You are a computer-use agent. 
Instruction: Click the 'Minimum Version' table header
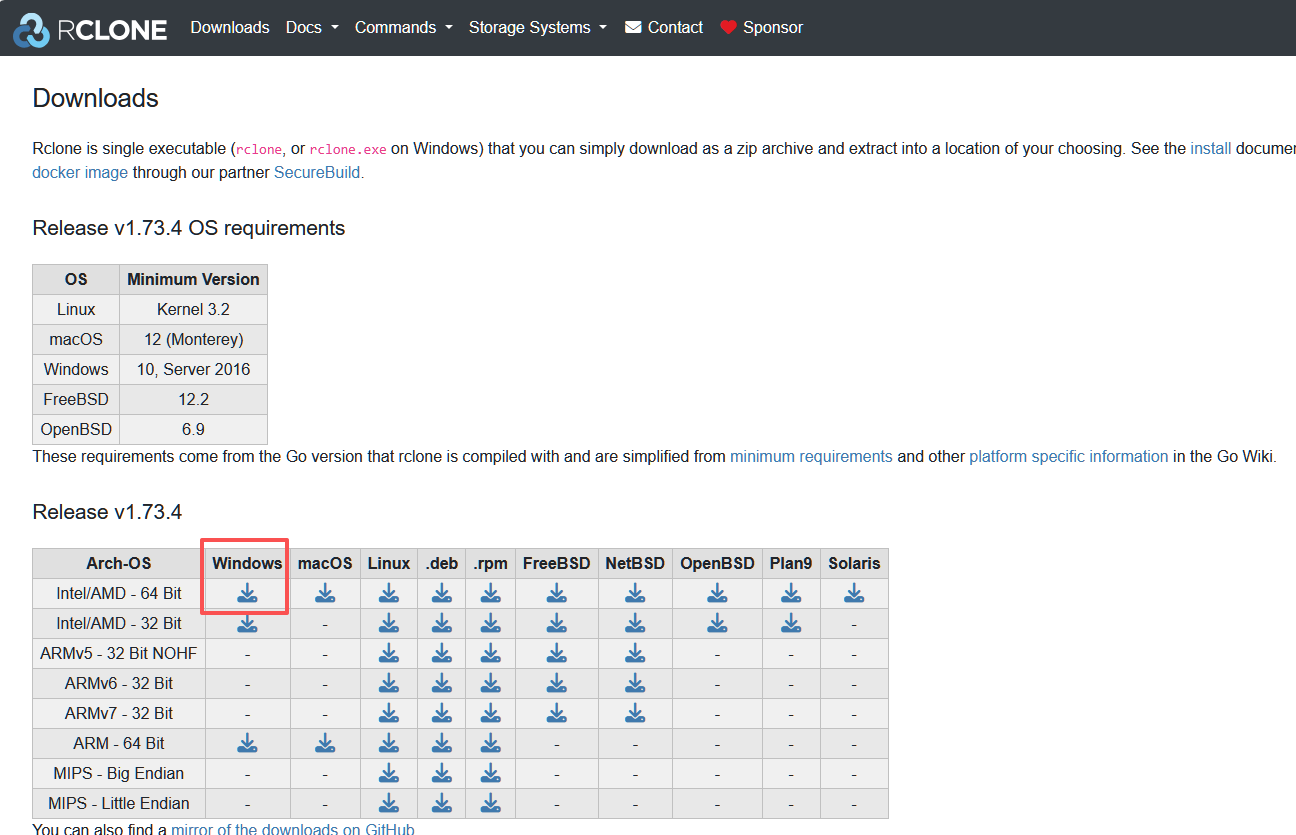coord(194,280)
